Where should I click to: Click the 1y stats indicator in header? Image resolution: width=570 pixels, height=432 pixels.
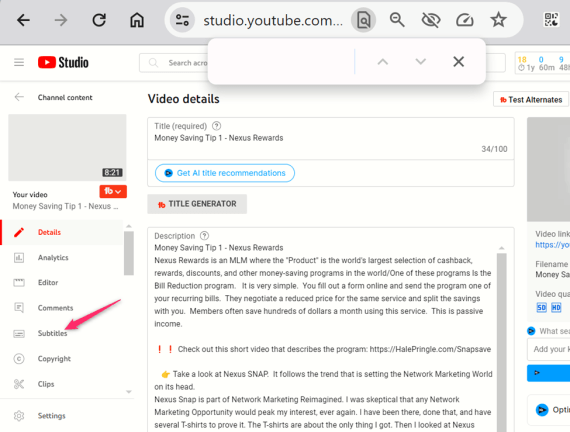pos(526,67)
